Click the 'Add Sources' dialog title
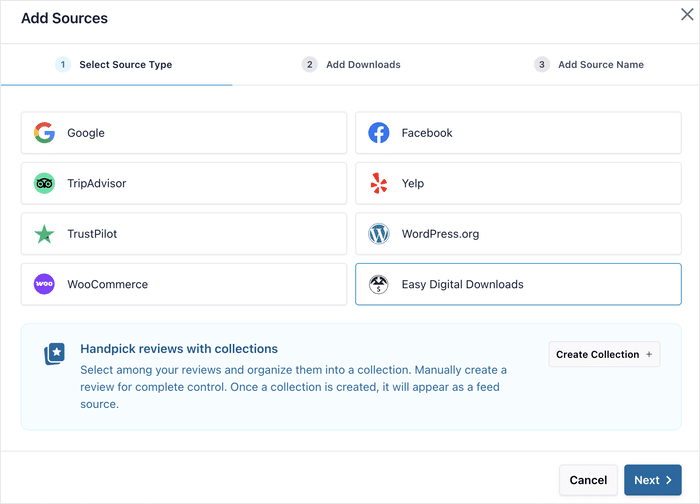This screenshot has width=700, height=504. coord(64,18)
